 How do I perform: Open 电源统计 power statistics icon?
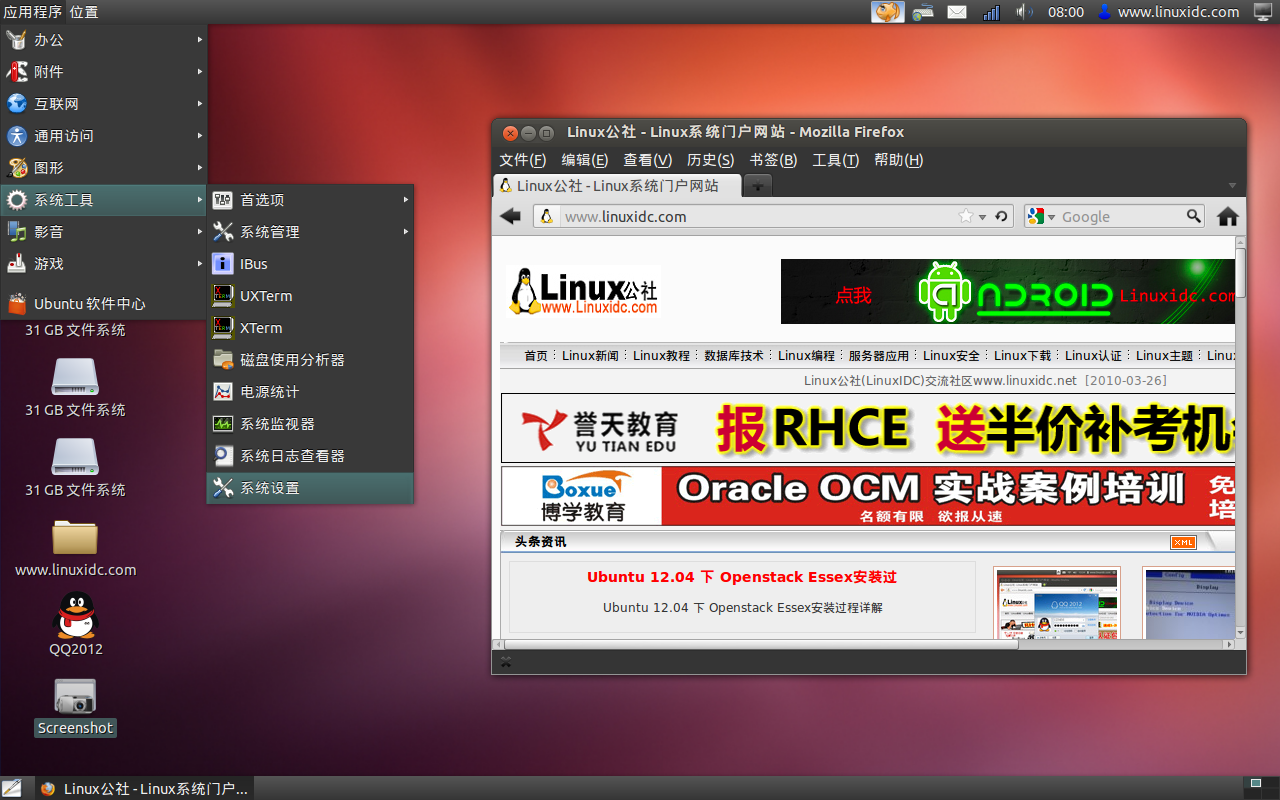(x=223, y=392)
